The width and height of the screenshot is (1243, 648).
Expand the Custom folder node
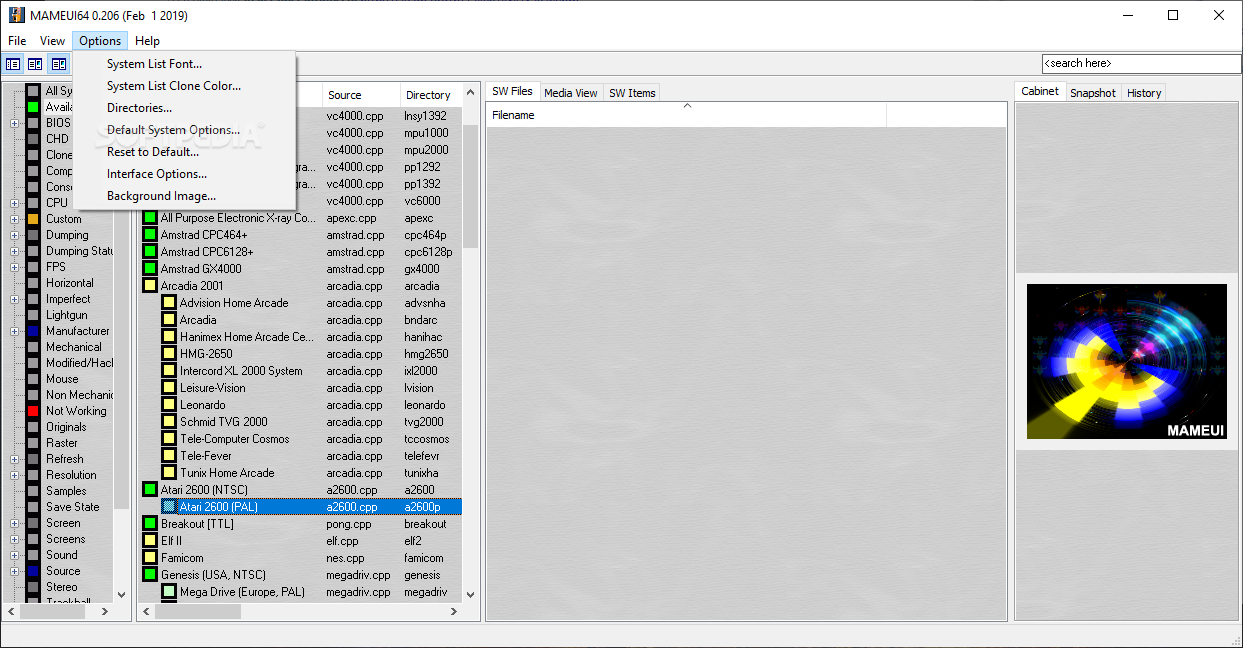coord(14,219)
